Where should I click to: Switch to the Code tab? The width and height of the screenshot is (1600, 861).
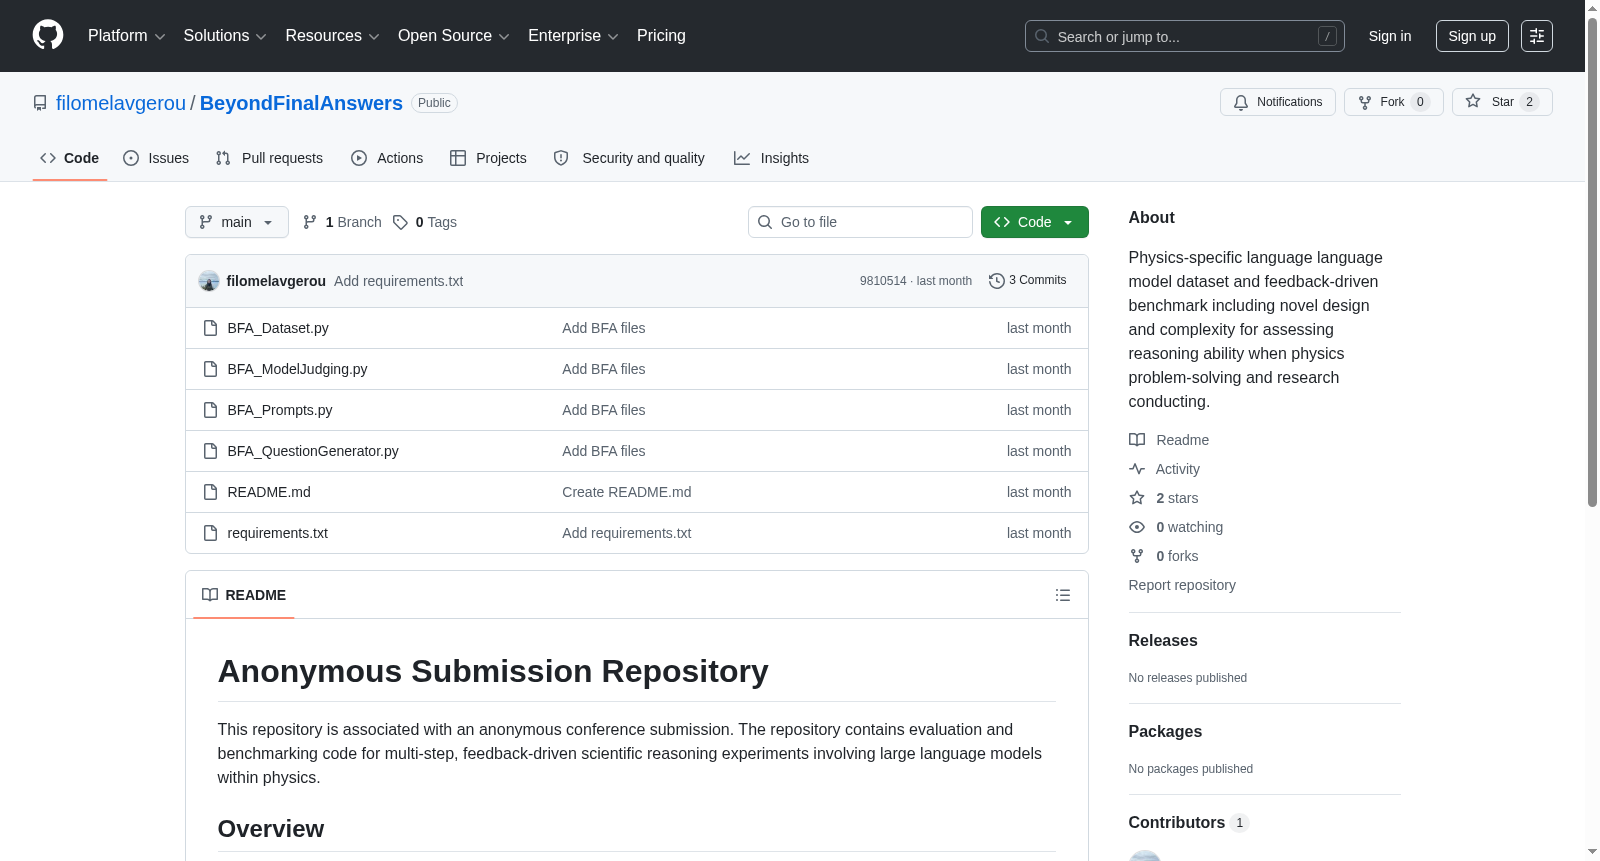coord(70,158)
